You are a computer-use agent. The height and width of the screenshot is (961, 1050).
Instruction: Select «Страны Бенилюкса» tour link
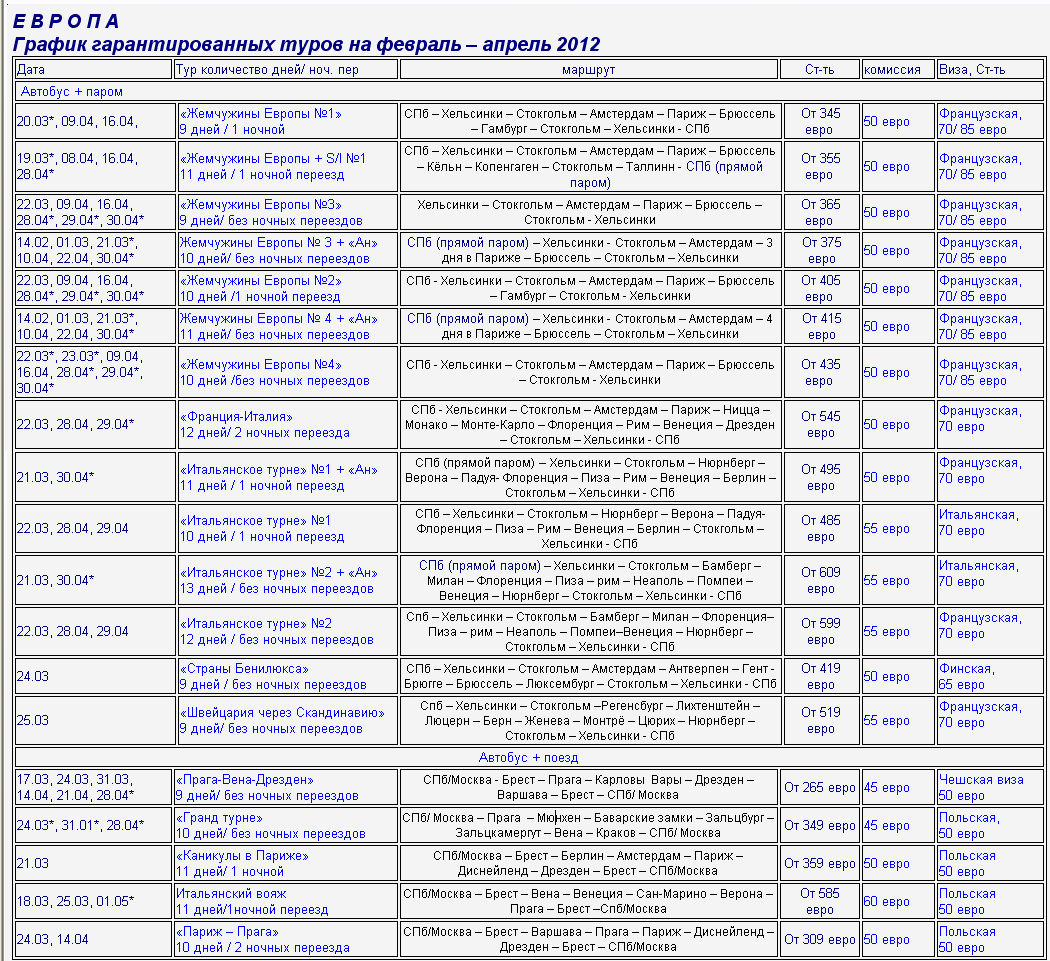pyautogui.click(x=244, y=668)
